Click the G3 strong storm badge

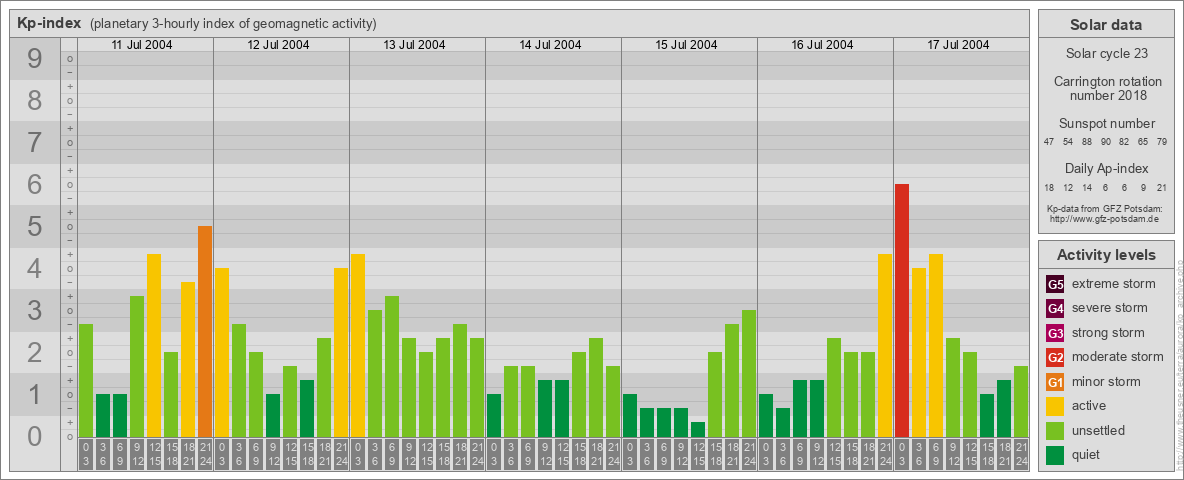pyautogui.click(x=1055, y=333)
